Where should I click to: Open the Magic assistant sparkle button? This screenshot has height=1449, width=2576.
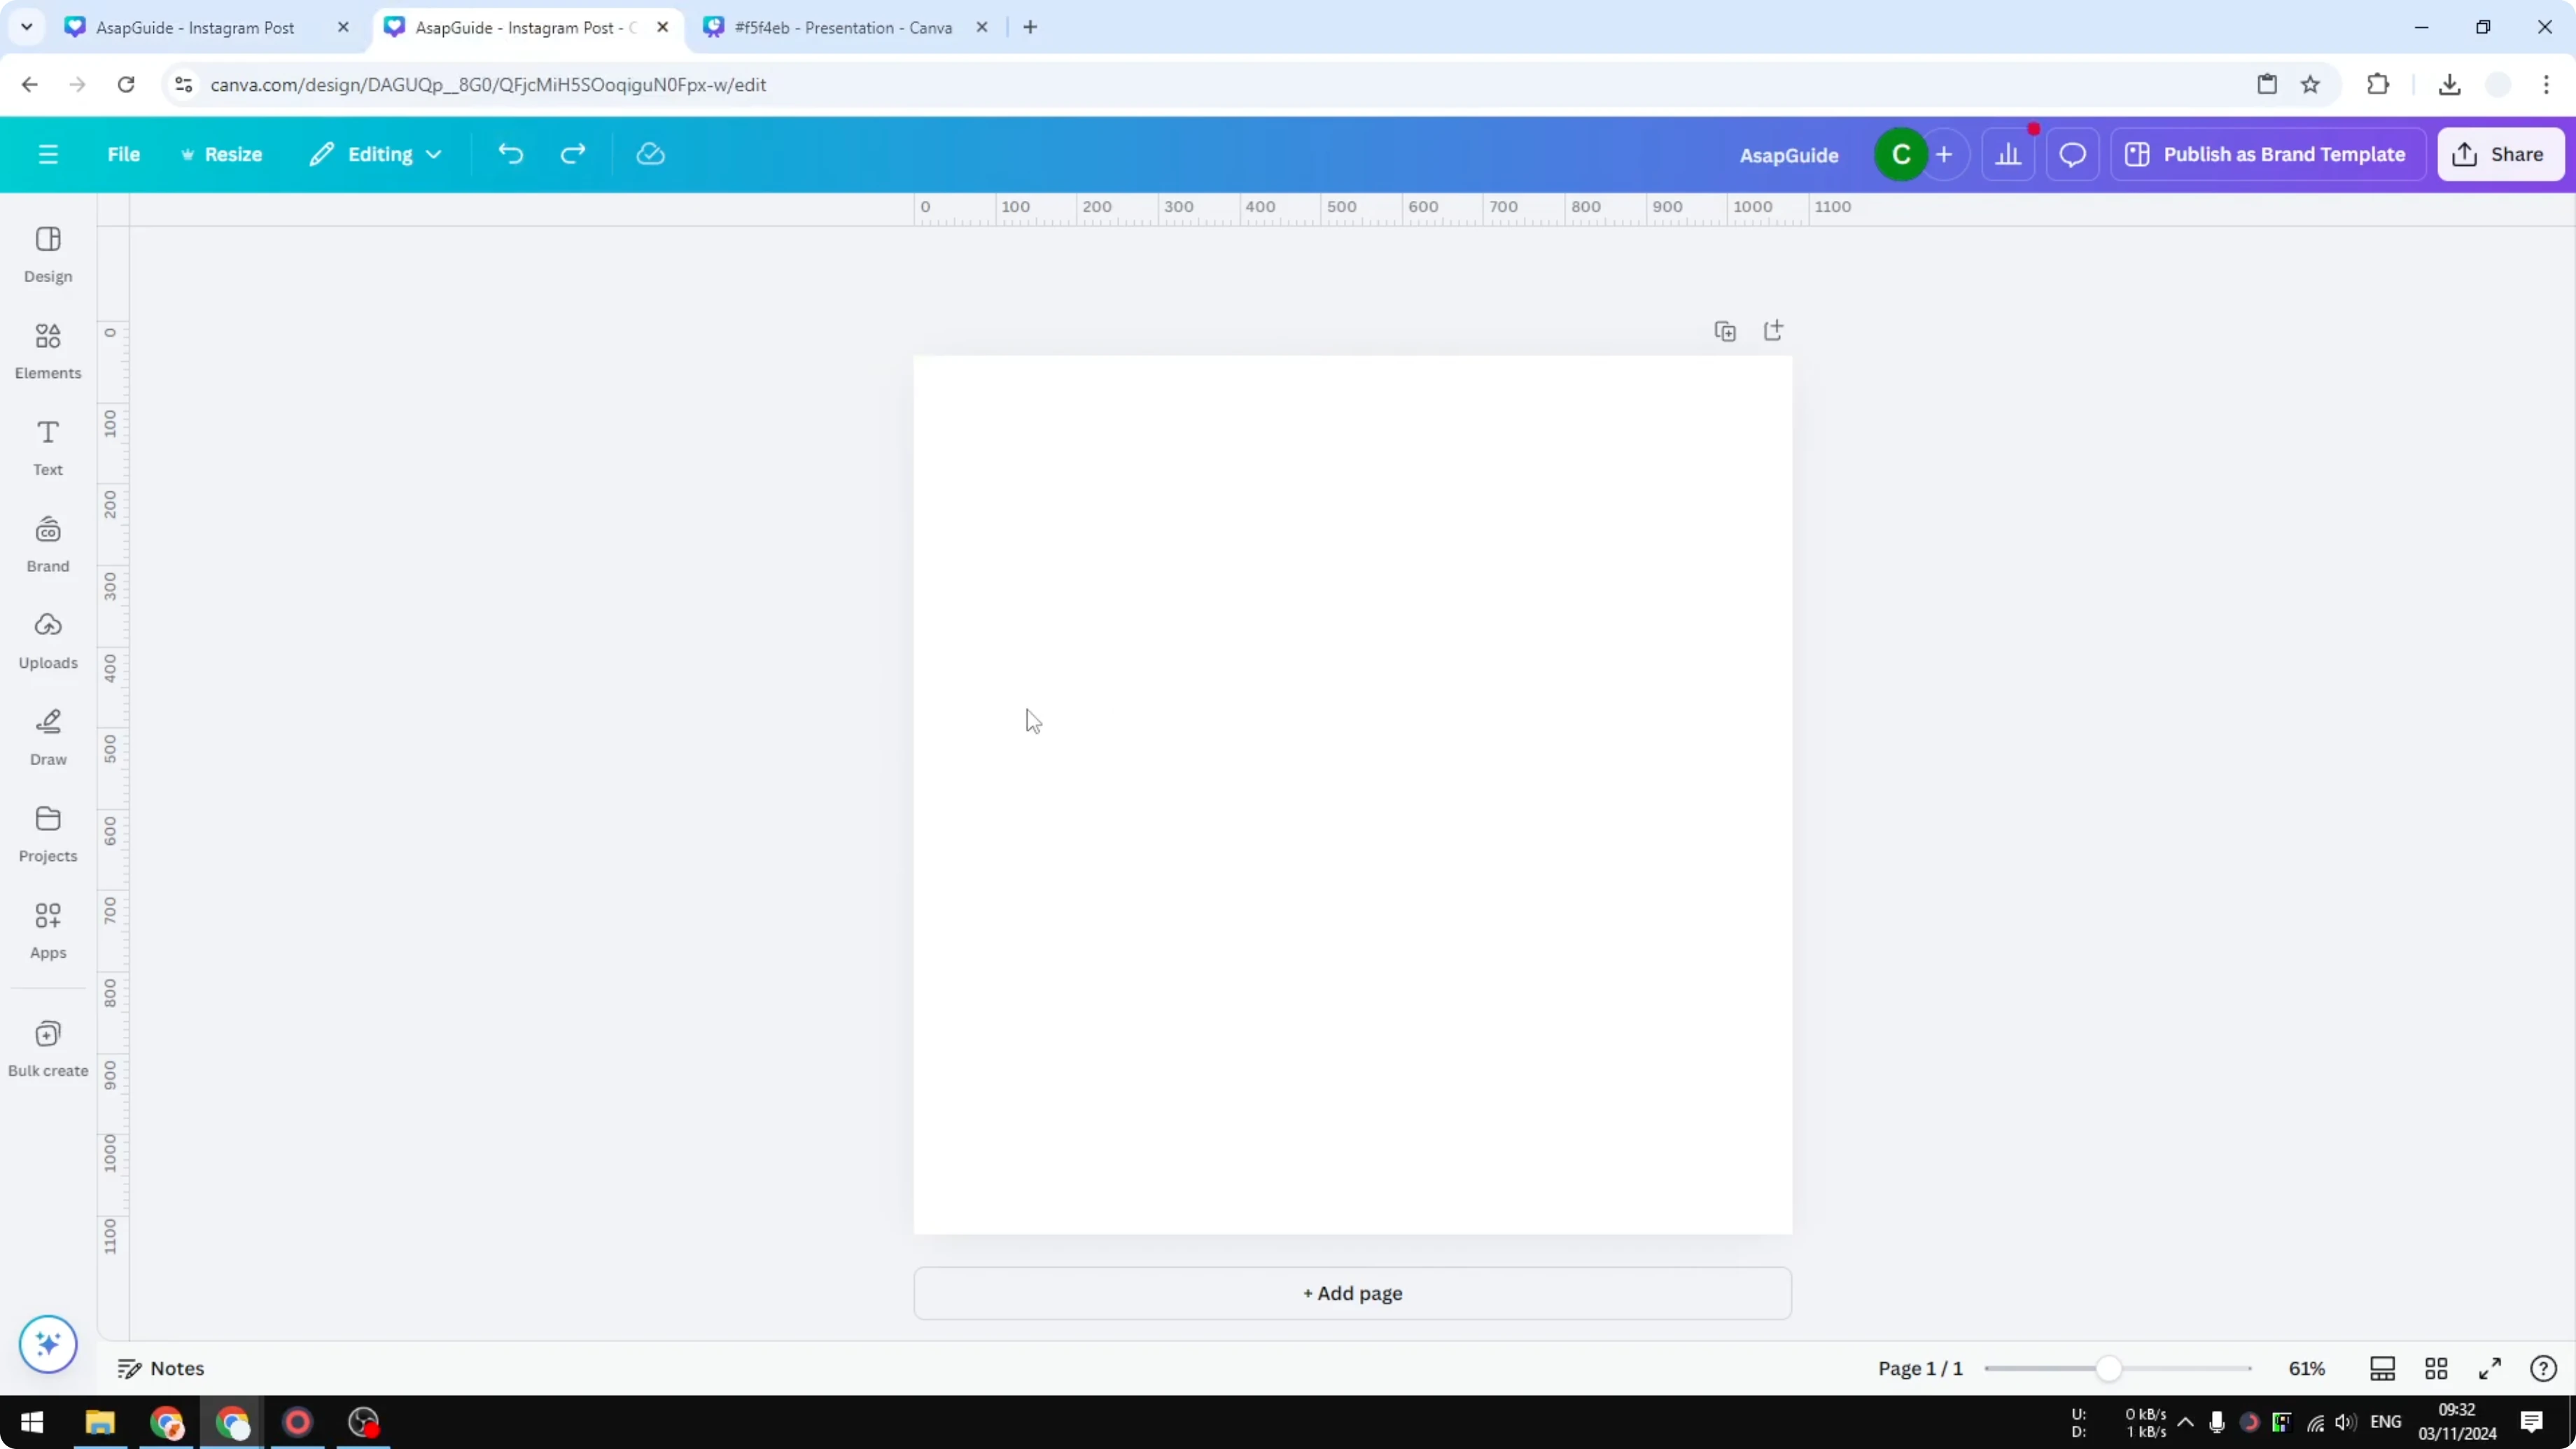(47, 1344)
